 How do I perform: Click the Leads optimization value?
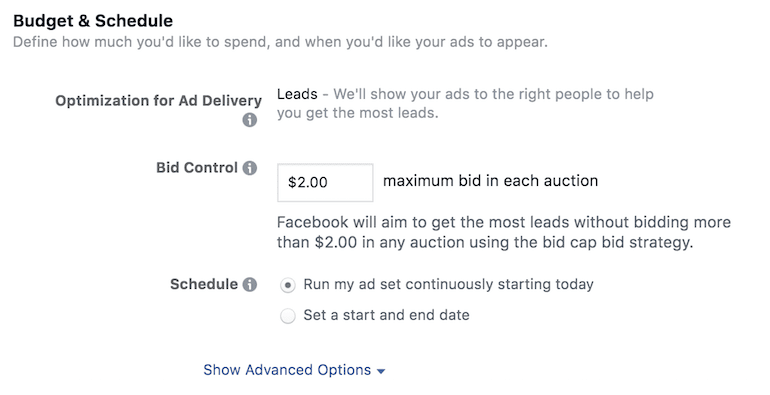[x=297, y=94]
